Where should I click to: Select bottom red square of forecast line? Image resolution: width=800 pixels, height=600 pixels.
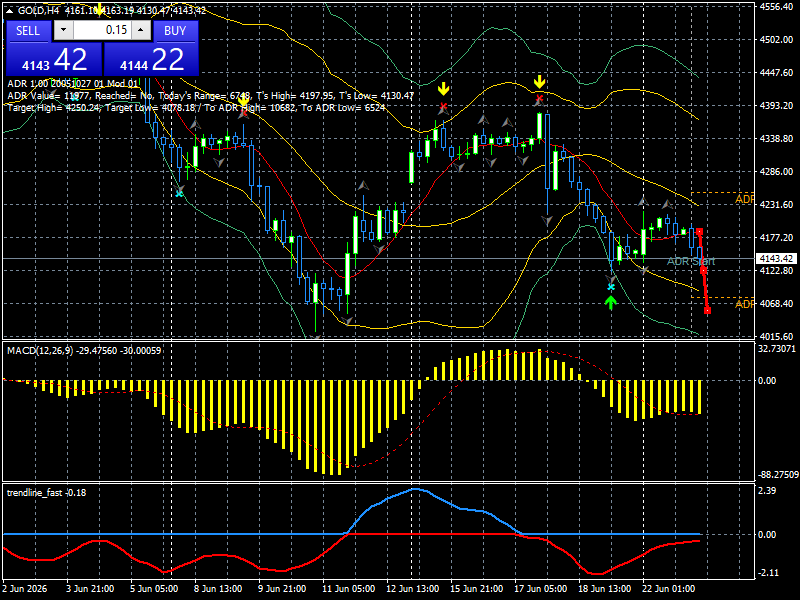[x=707, y=310]
